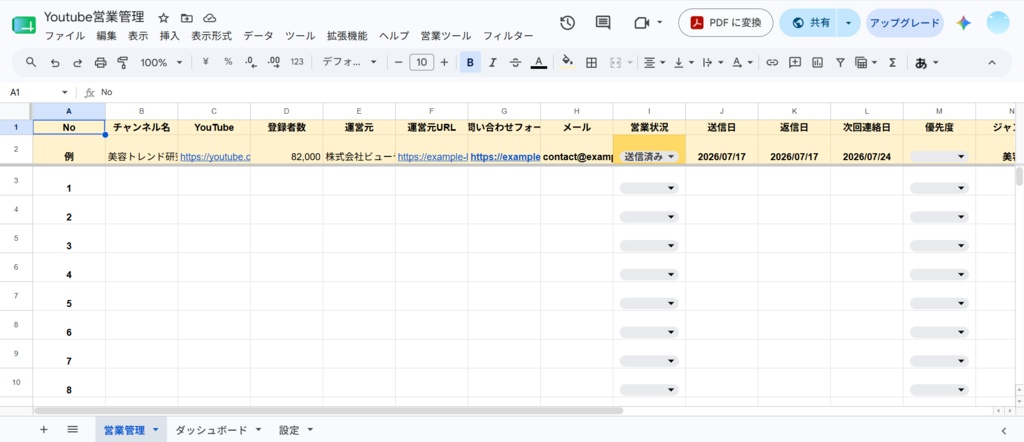Open the Gemini sparkle assistant
This screenshot has height=442, width=1024.
pos(963,23)
